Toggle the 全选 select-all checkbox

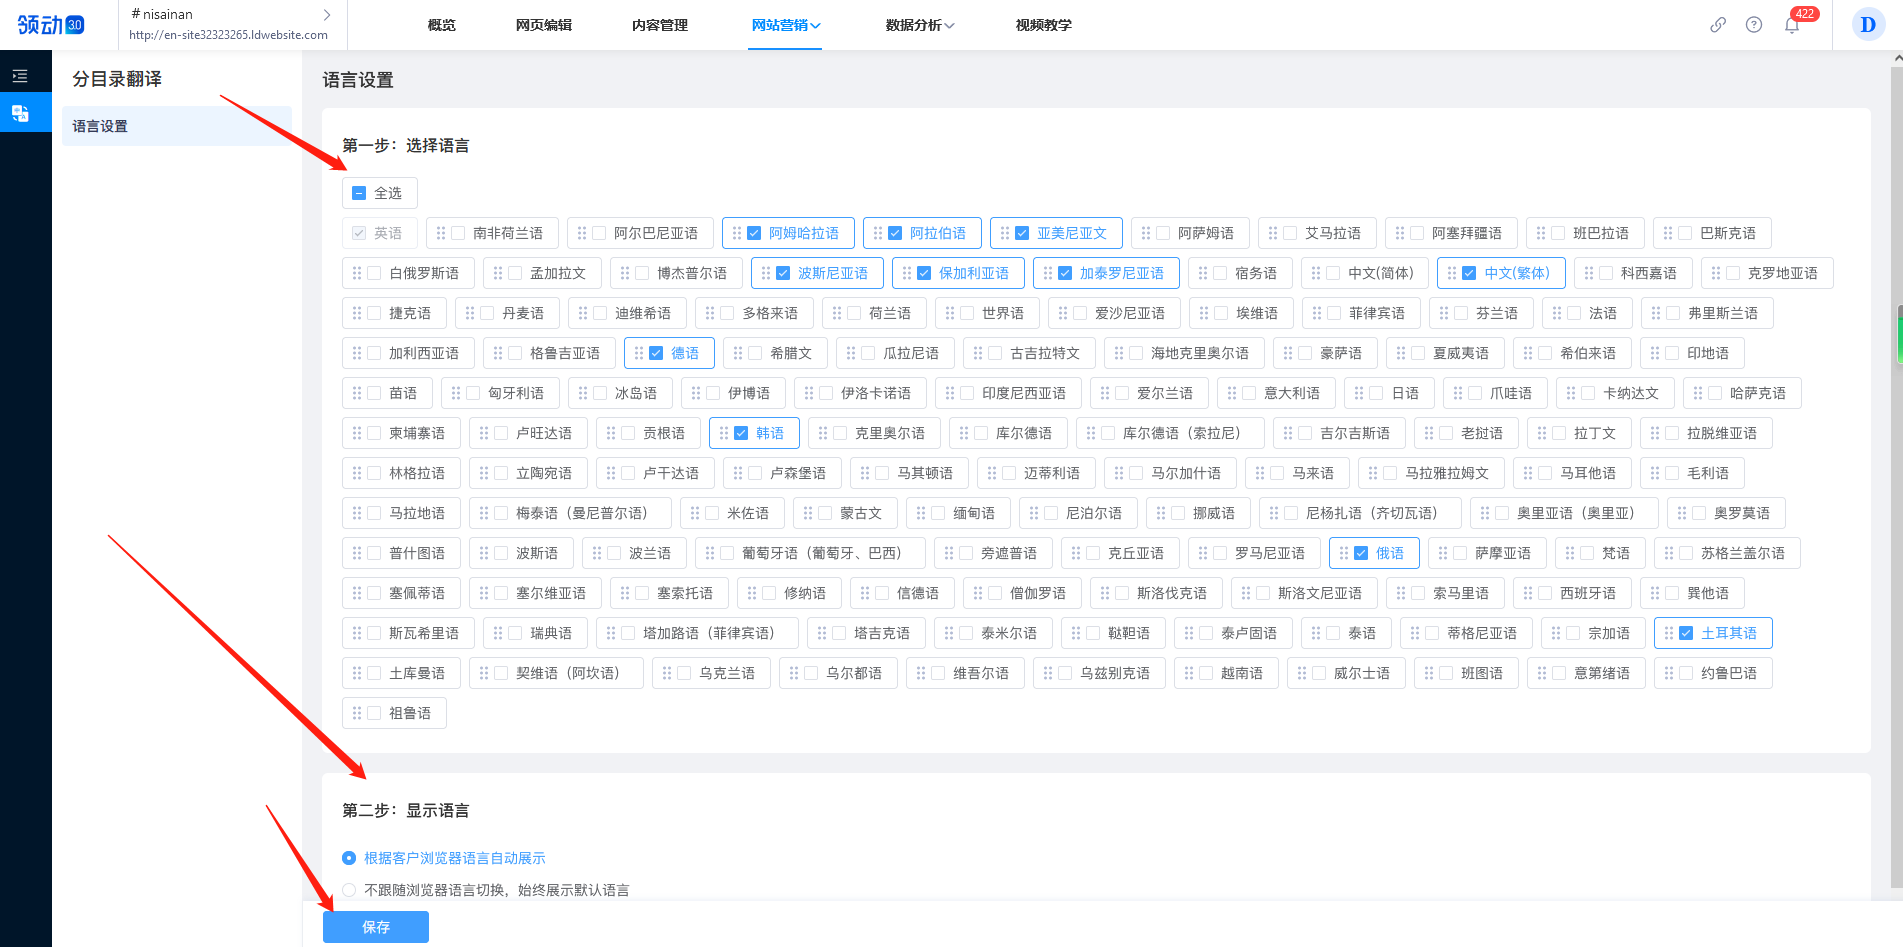coord(358,192)
